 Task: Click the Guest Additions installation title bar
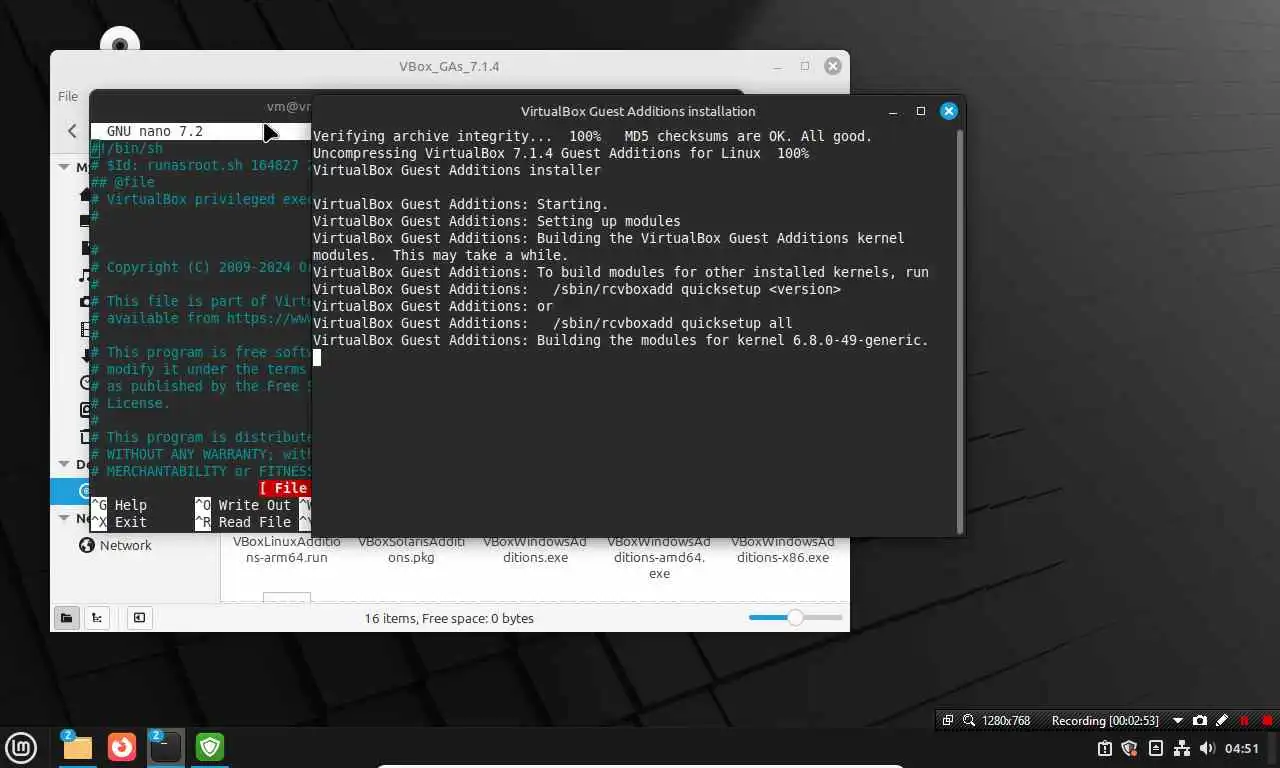point(638,111)
